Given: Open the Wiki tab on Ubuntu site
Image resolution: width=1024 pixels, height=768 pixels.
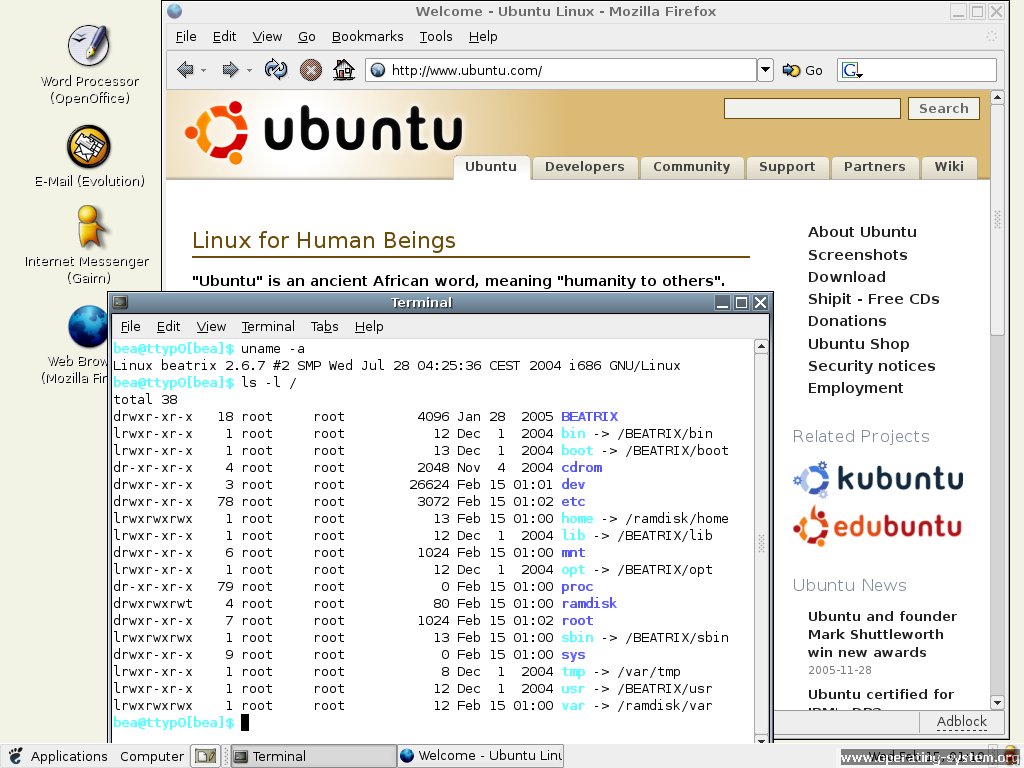Looking at the screenshot, I should tap(949, 167).
